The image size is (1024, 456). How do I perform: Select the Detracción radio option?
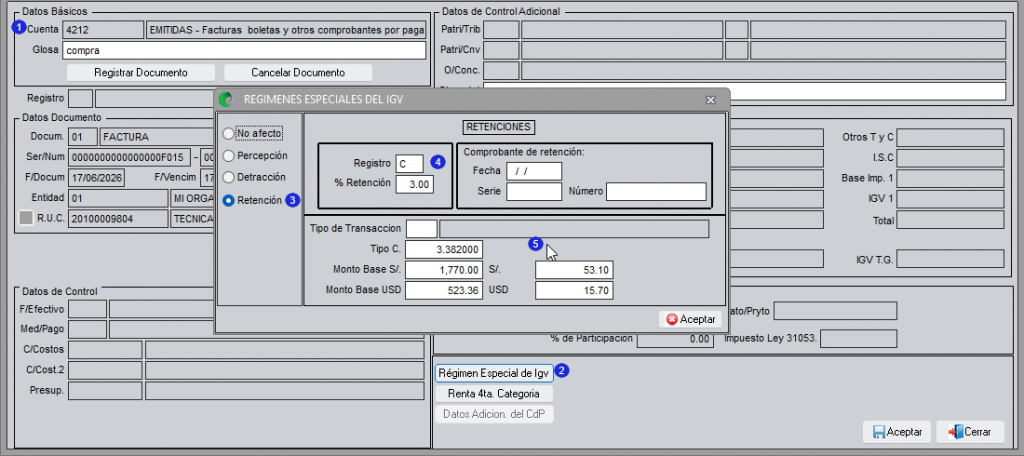click(x=255, y=177)
